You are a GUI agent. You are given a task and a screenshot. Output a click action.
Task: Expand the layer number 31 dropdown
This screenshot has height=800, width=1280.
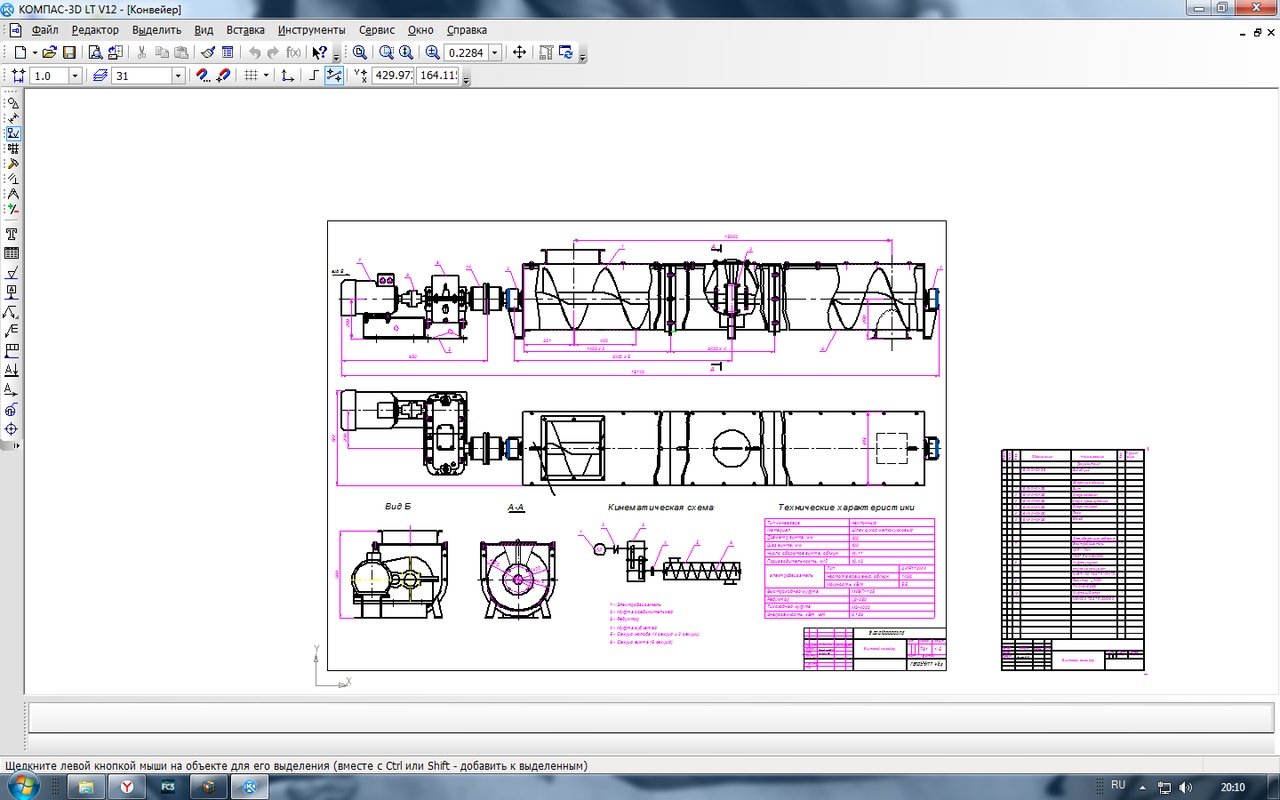point(179,76)
